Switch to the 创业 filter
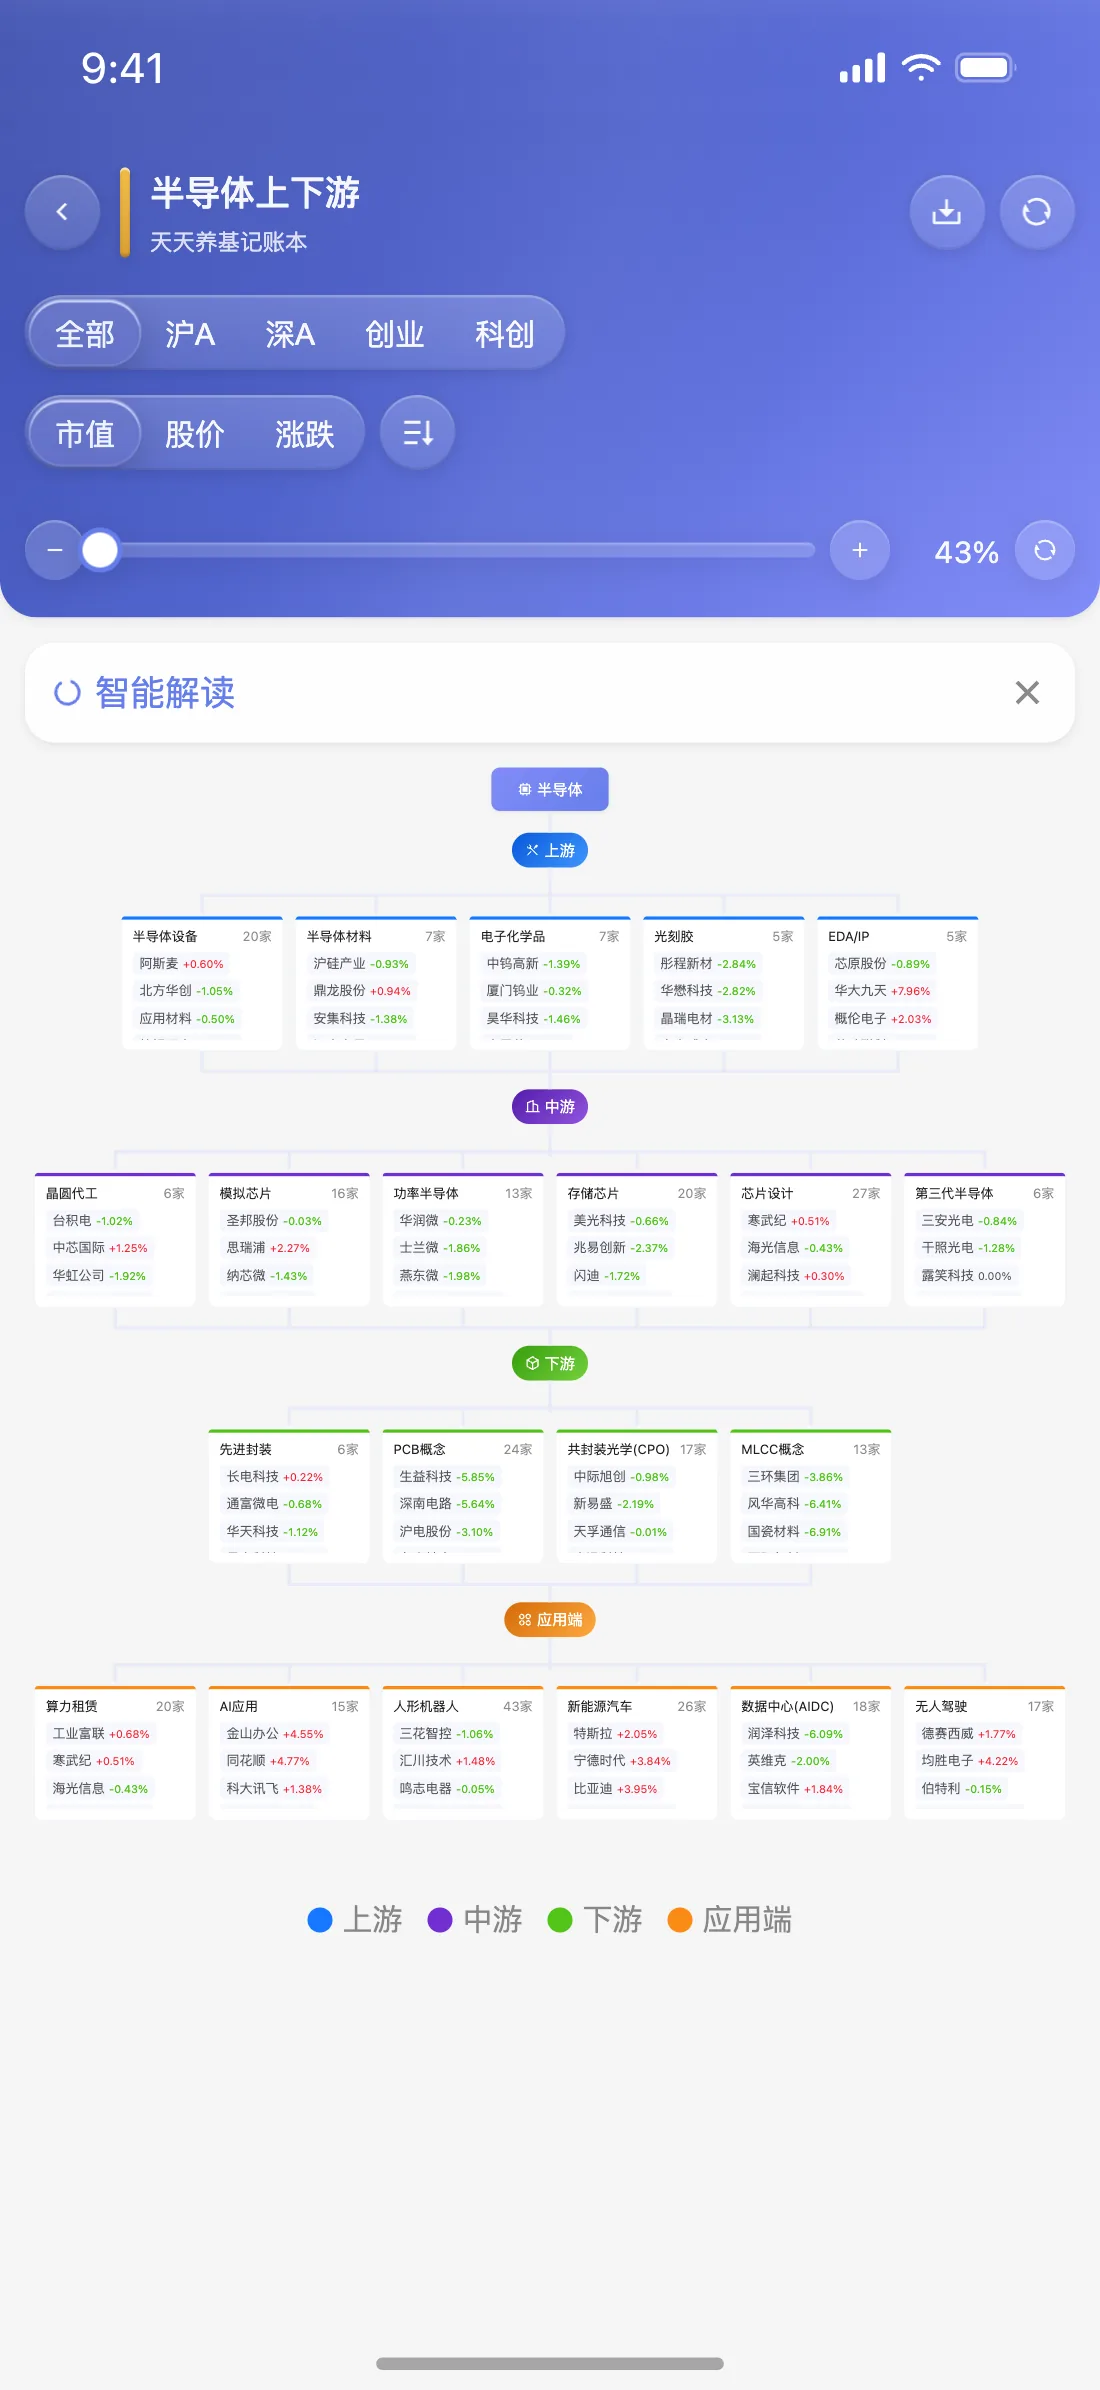The width and height of the screenshot is (1100, 2390). (x=395, y=334)
